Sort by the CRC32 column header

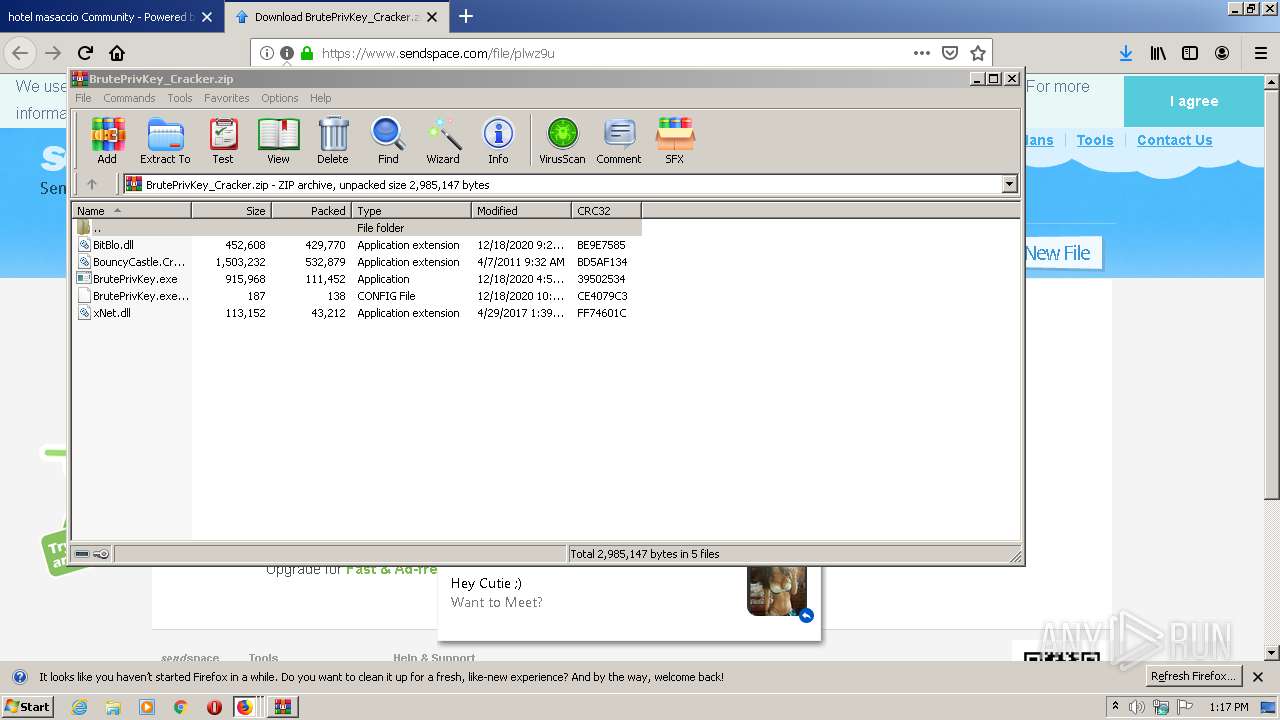pos(606,211)
